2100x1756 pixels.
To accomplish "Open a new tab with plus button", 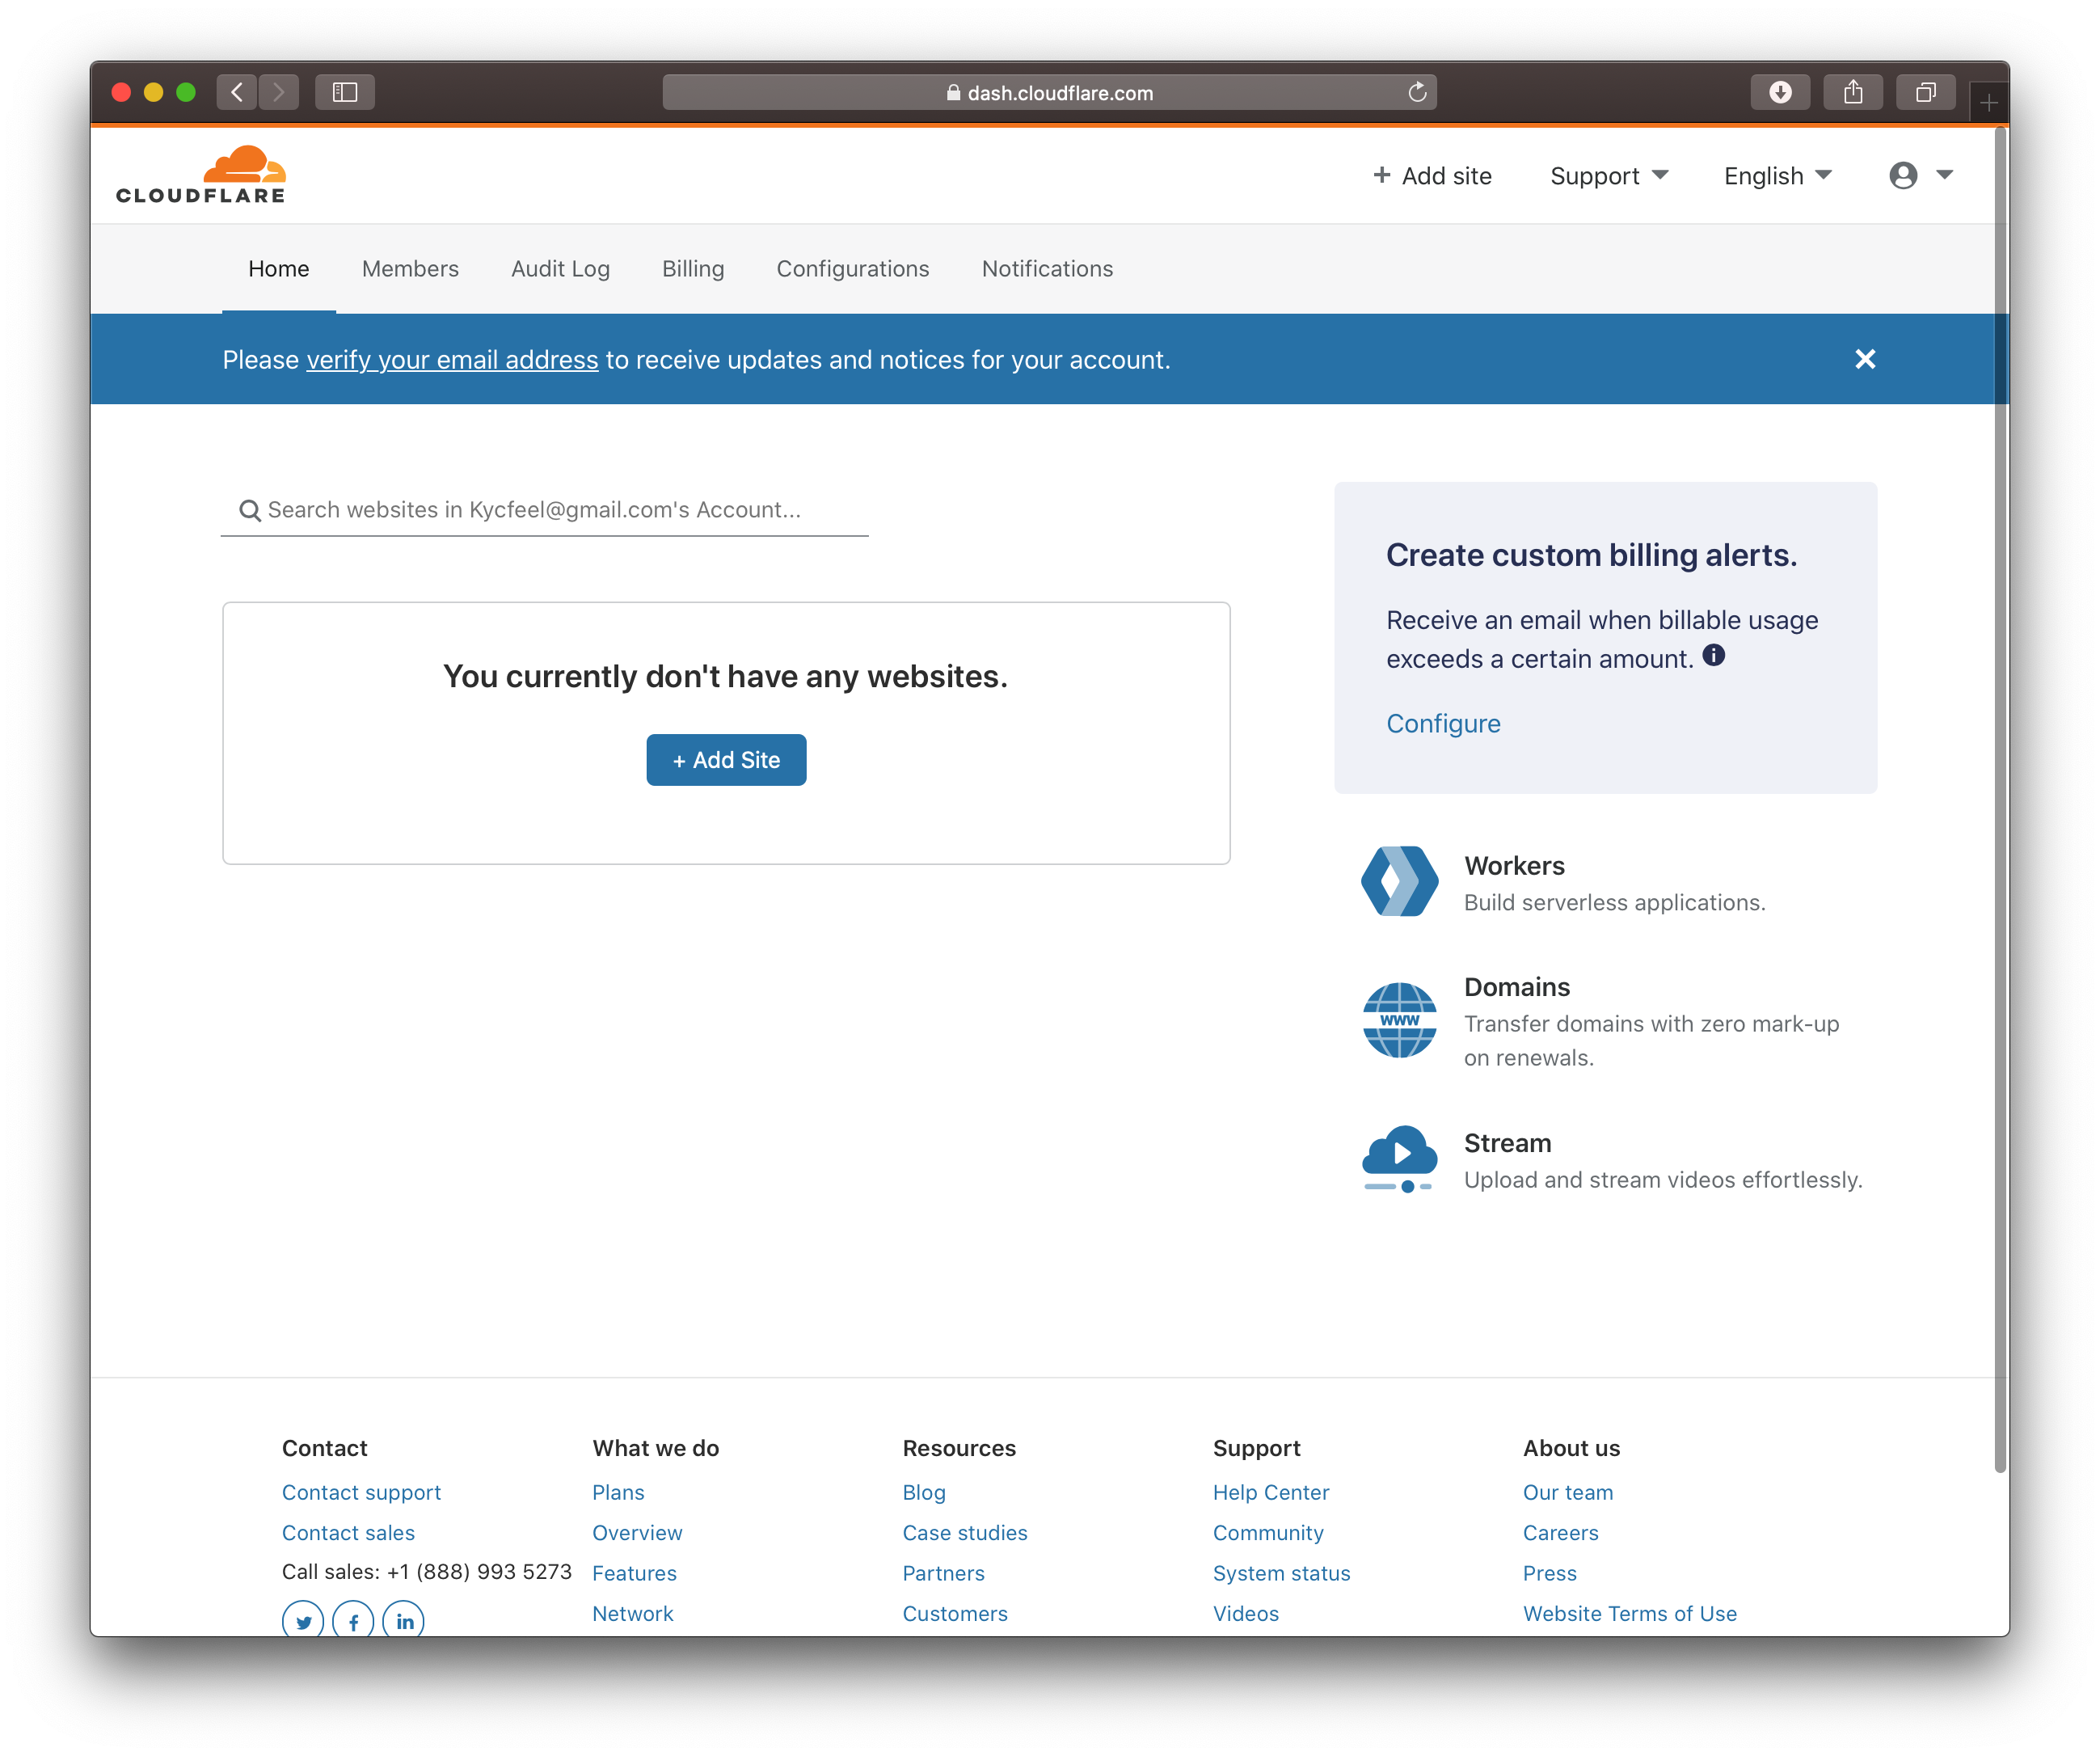I will [x=1989, y=102].
